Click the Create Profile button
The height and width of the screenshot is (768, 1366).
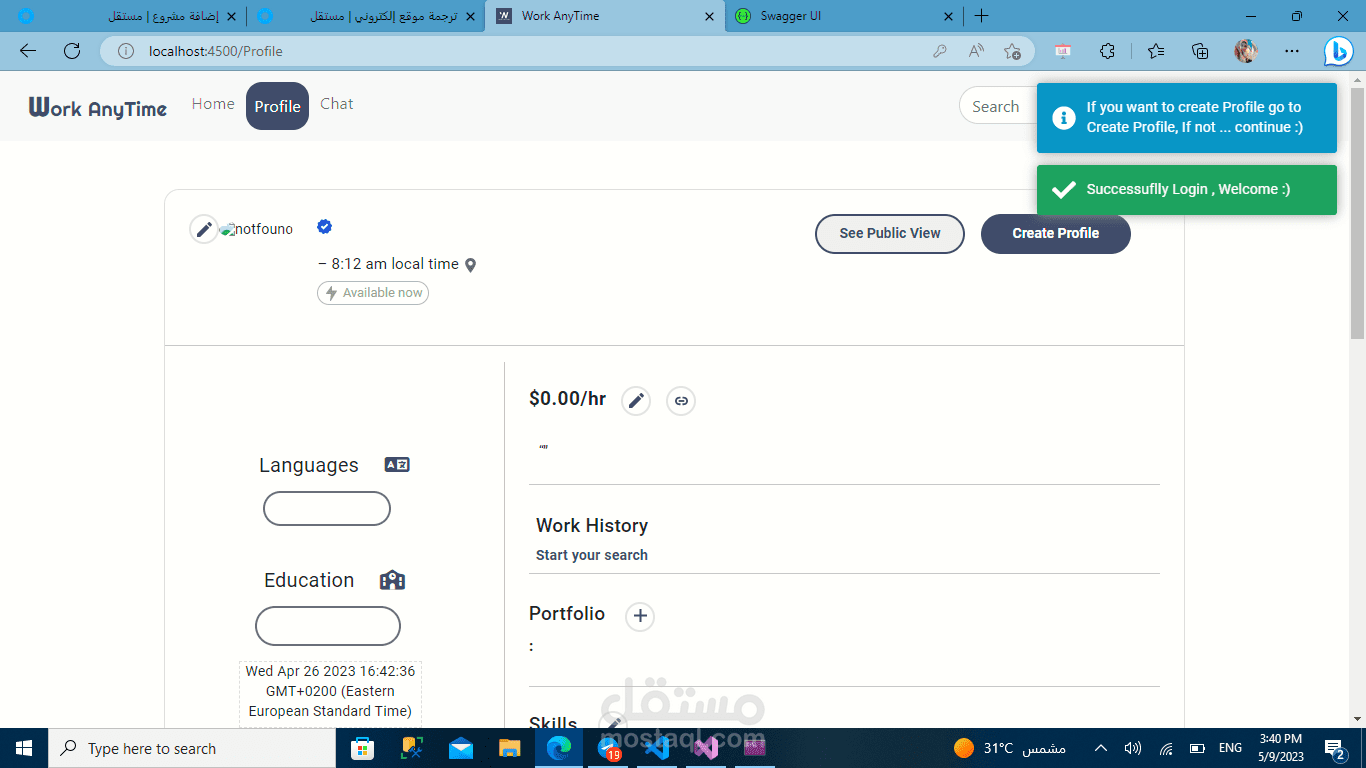tap(1056, 234)
